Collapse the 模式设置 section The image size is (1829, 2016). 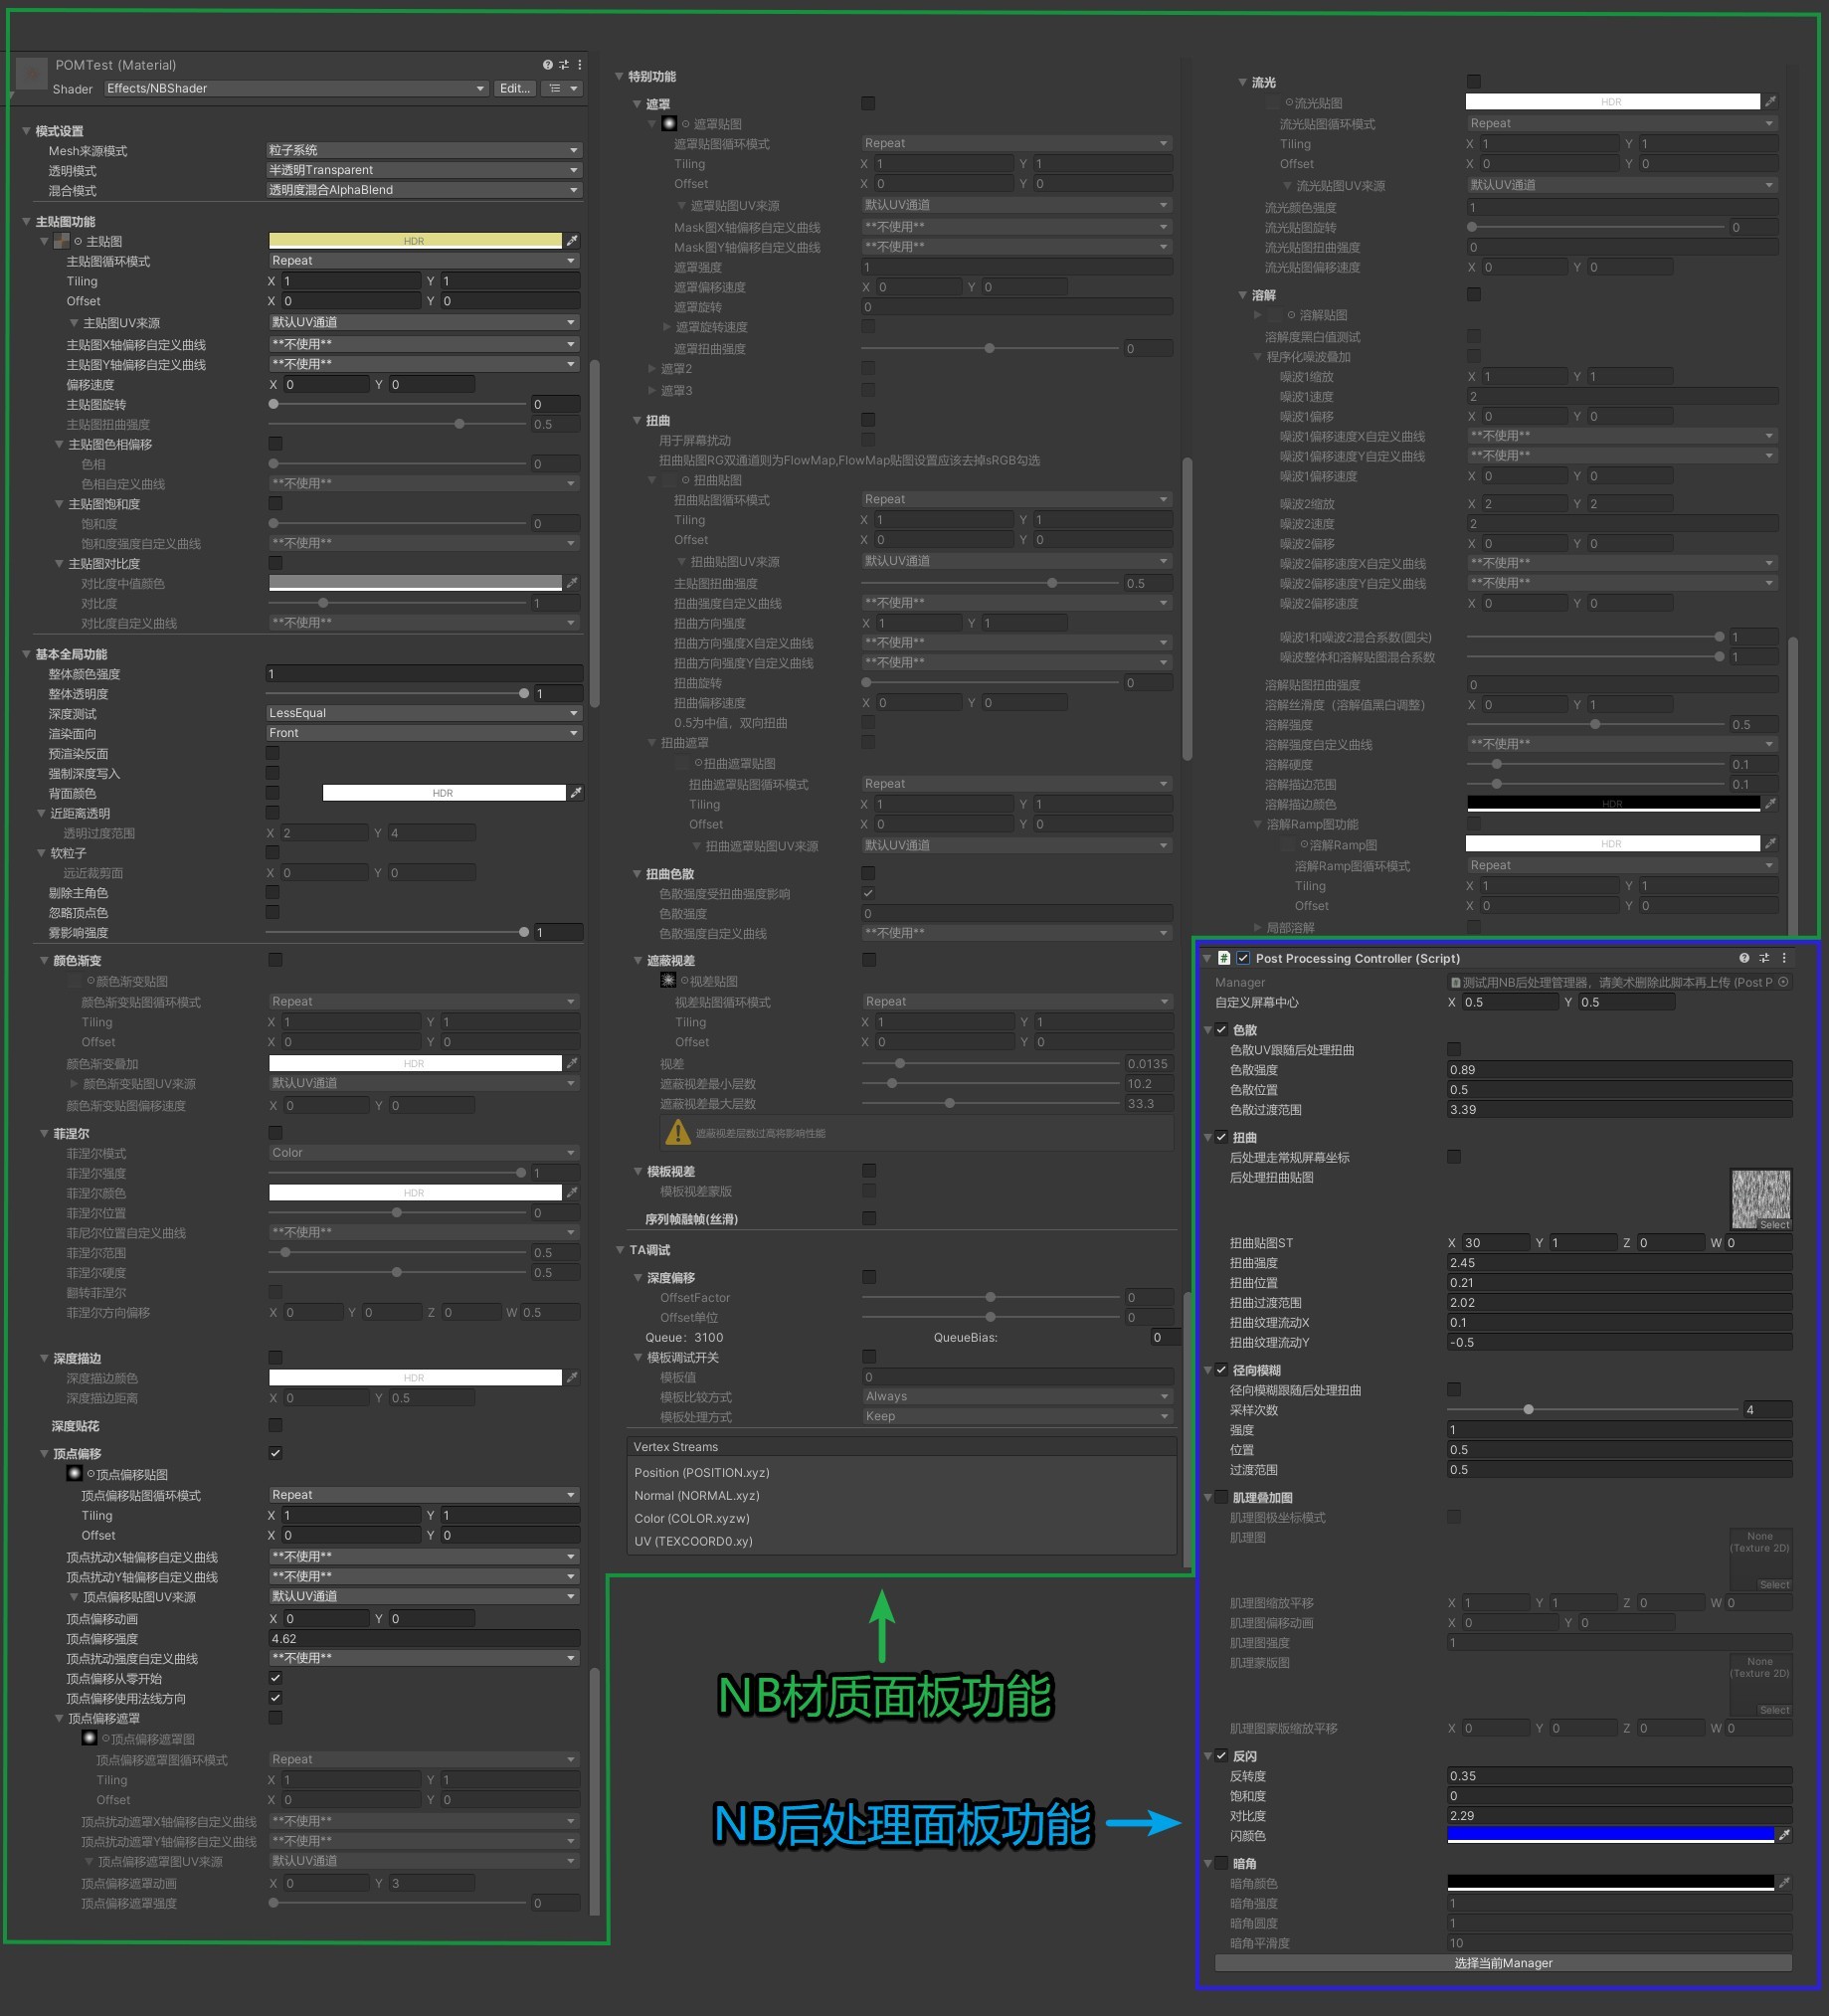click(27, 131)
